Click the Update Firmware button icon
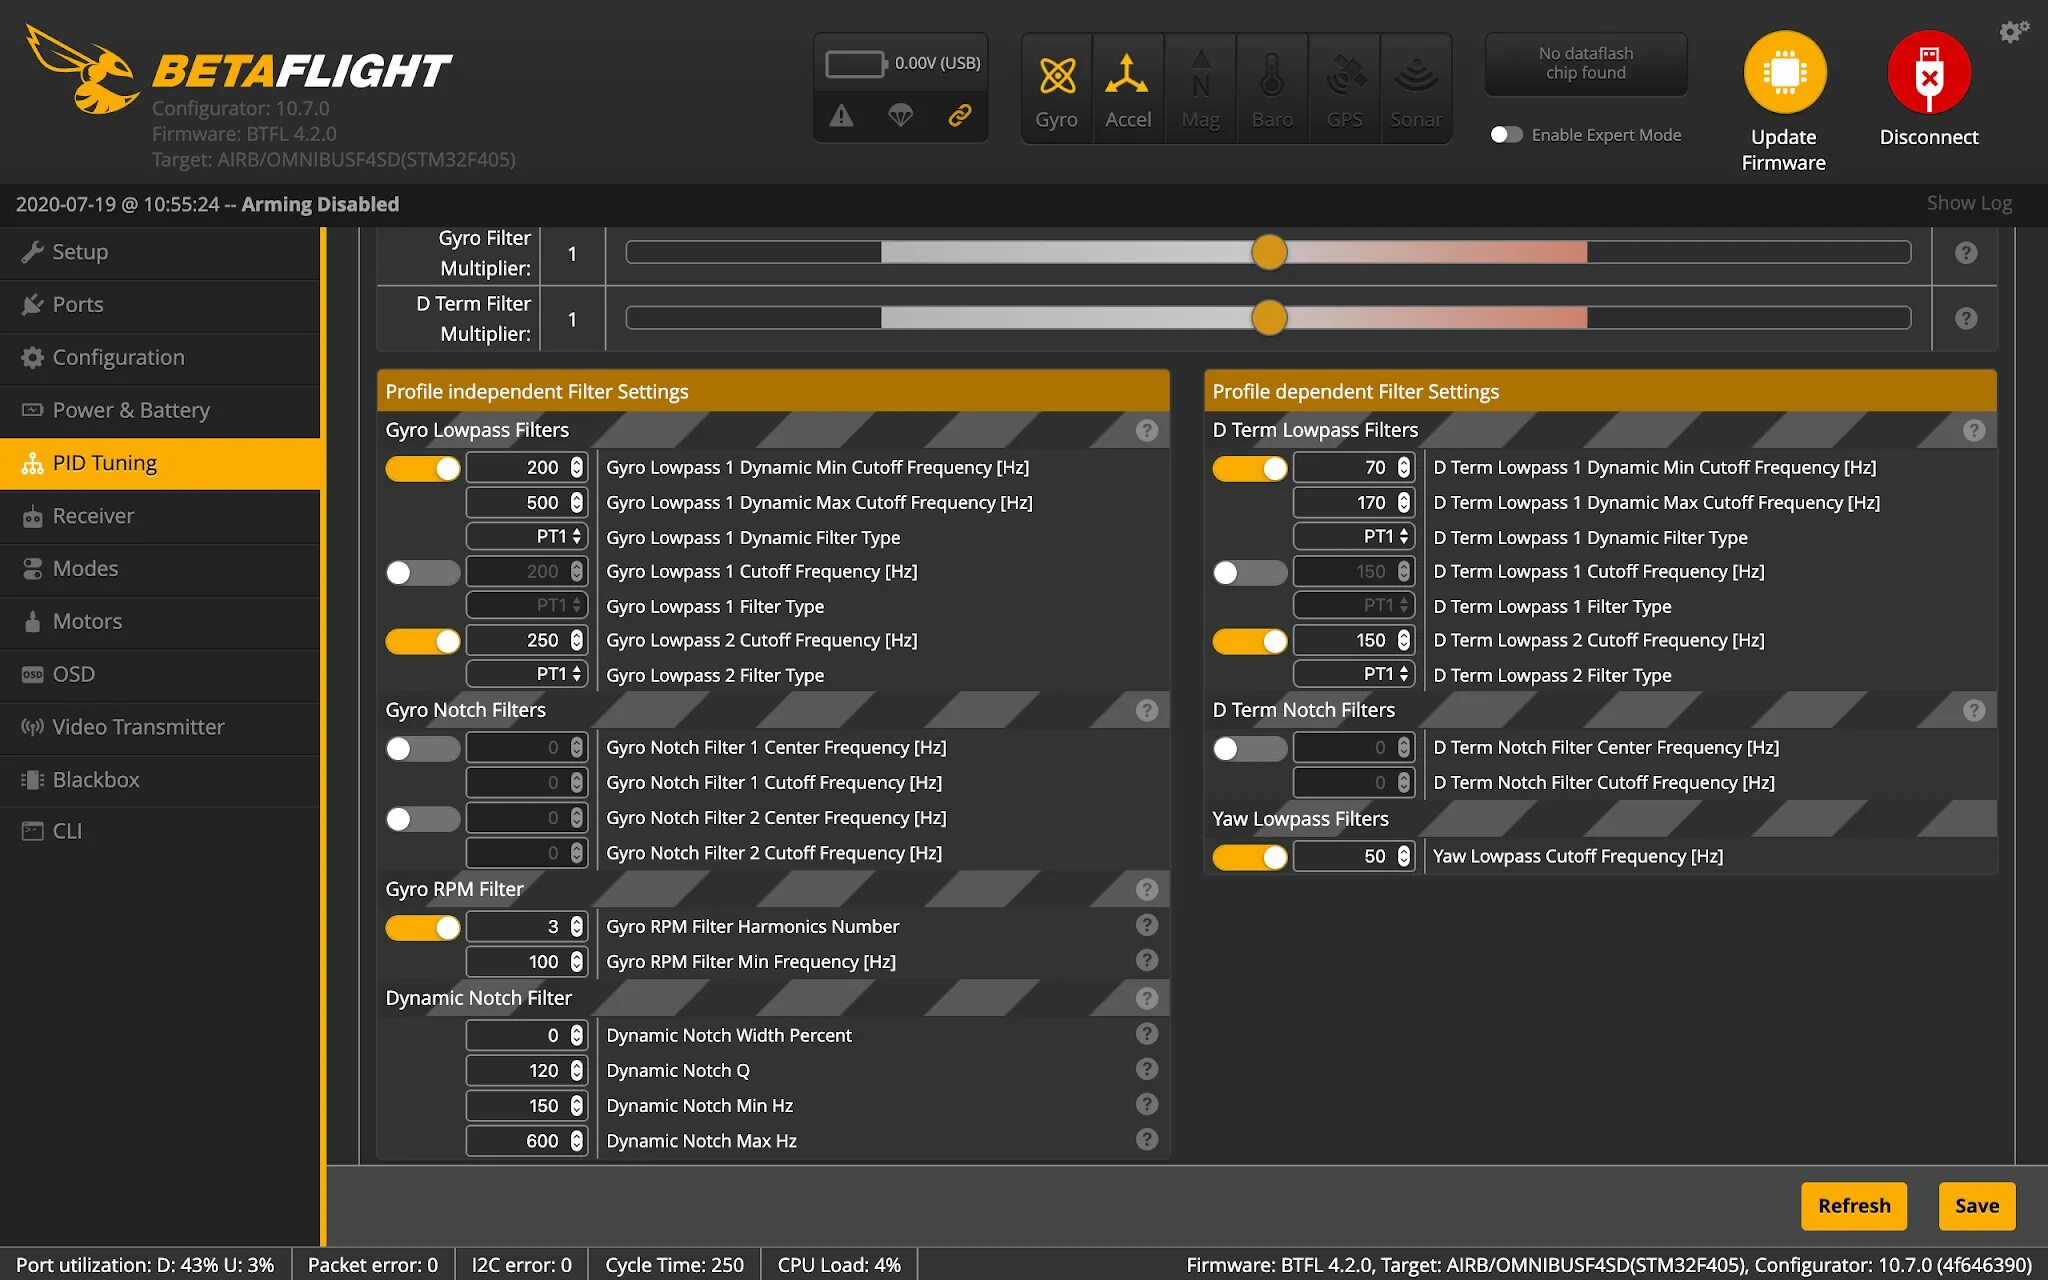 1784,75
